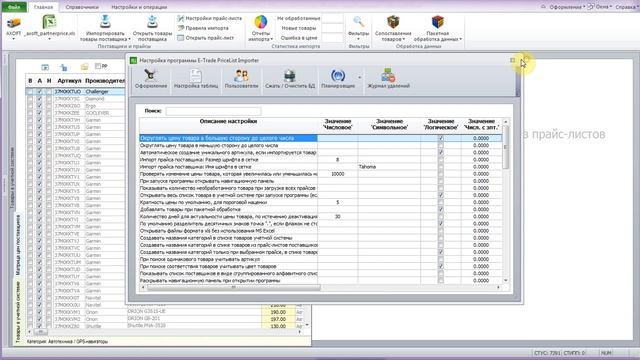Toggle checkbox for При запуске программы открывать панель
640x360 pixels.
(x=440, y=181)
